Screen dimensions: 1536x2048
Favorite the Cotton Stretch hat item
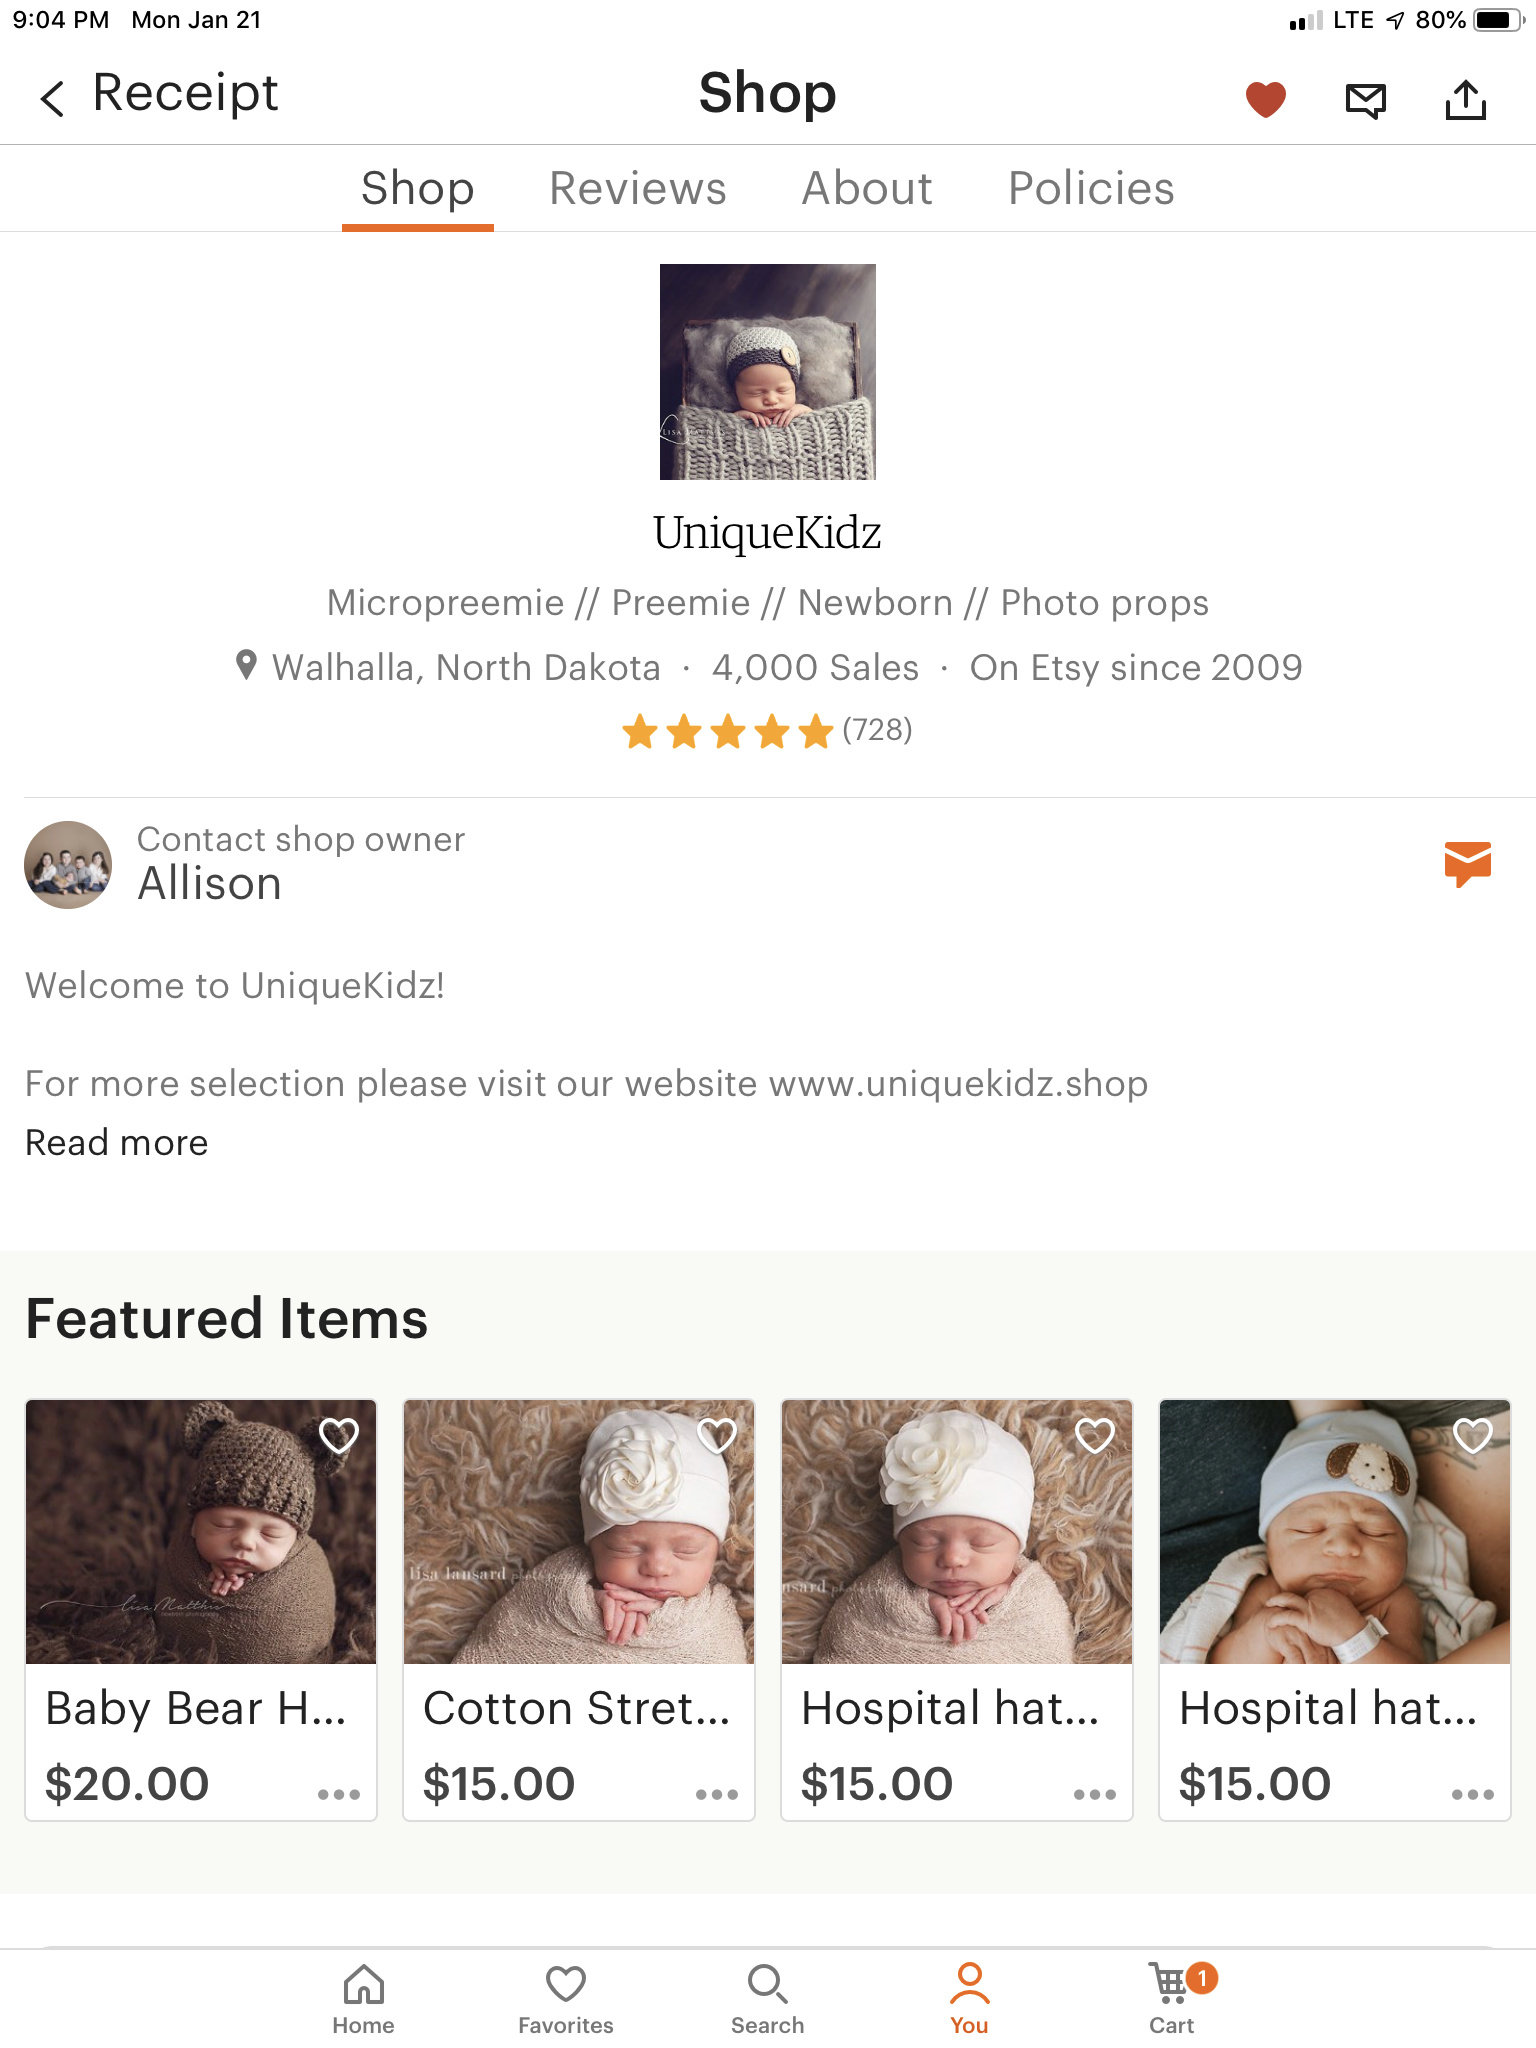(716, 1435)
